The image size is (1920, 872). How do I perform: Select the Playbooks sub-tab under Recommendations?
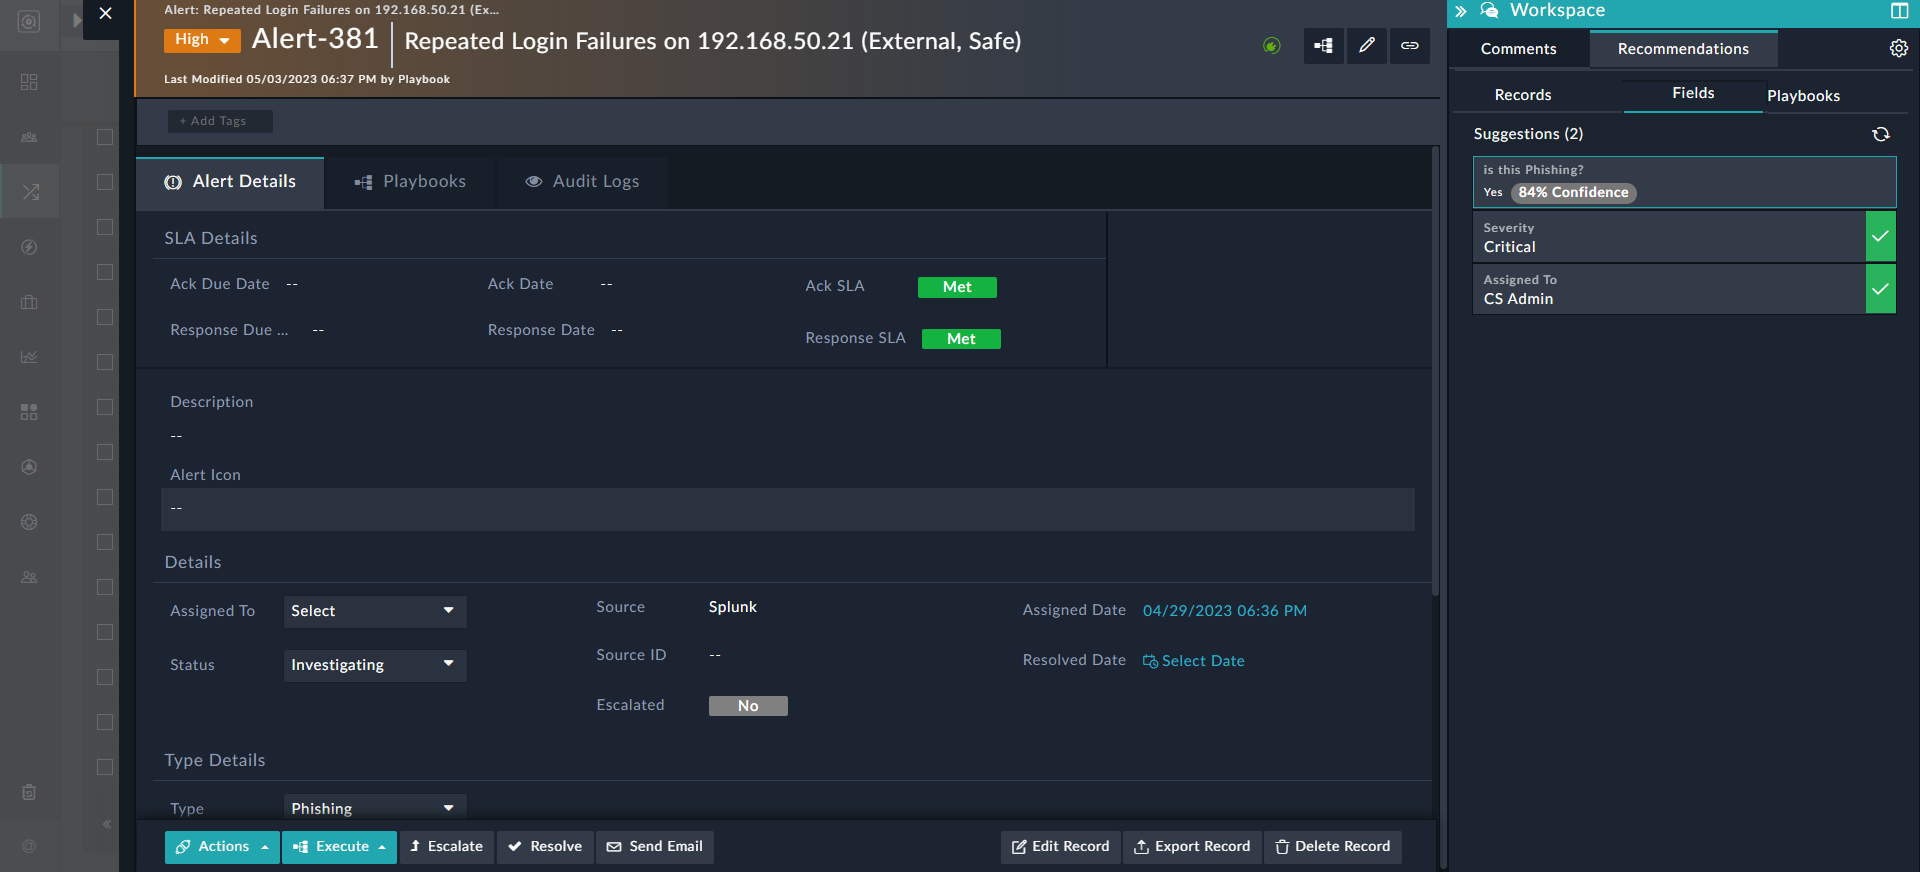tap(1803, 96)
